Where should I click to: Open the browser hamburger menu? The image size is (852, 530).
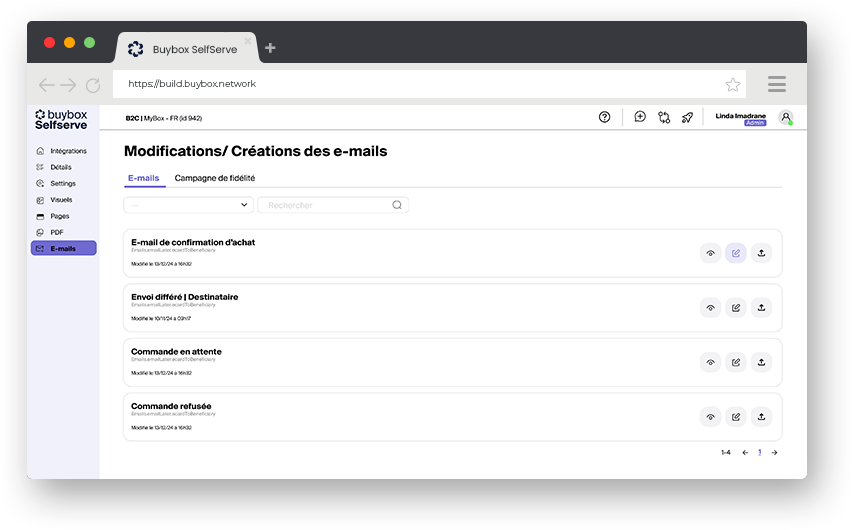(776, 84)
